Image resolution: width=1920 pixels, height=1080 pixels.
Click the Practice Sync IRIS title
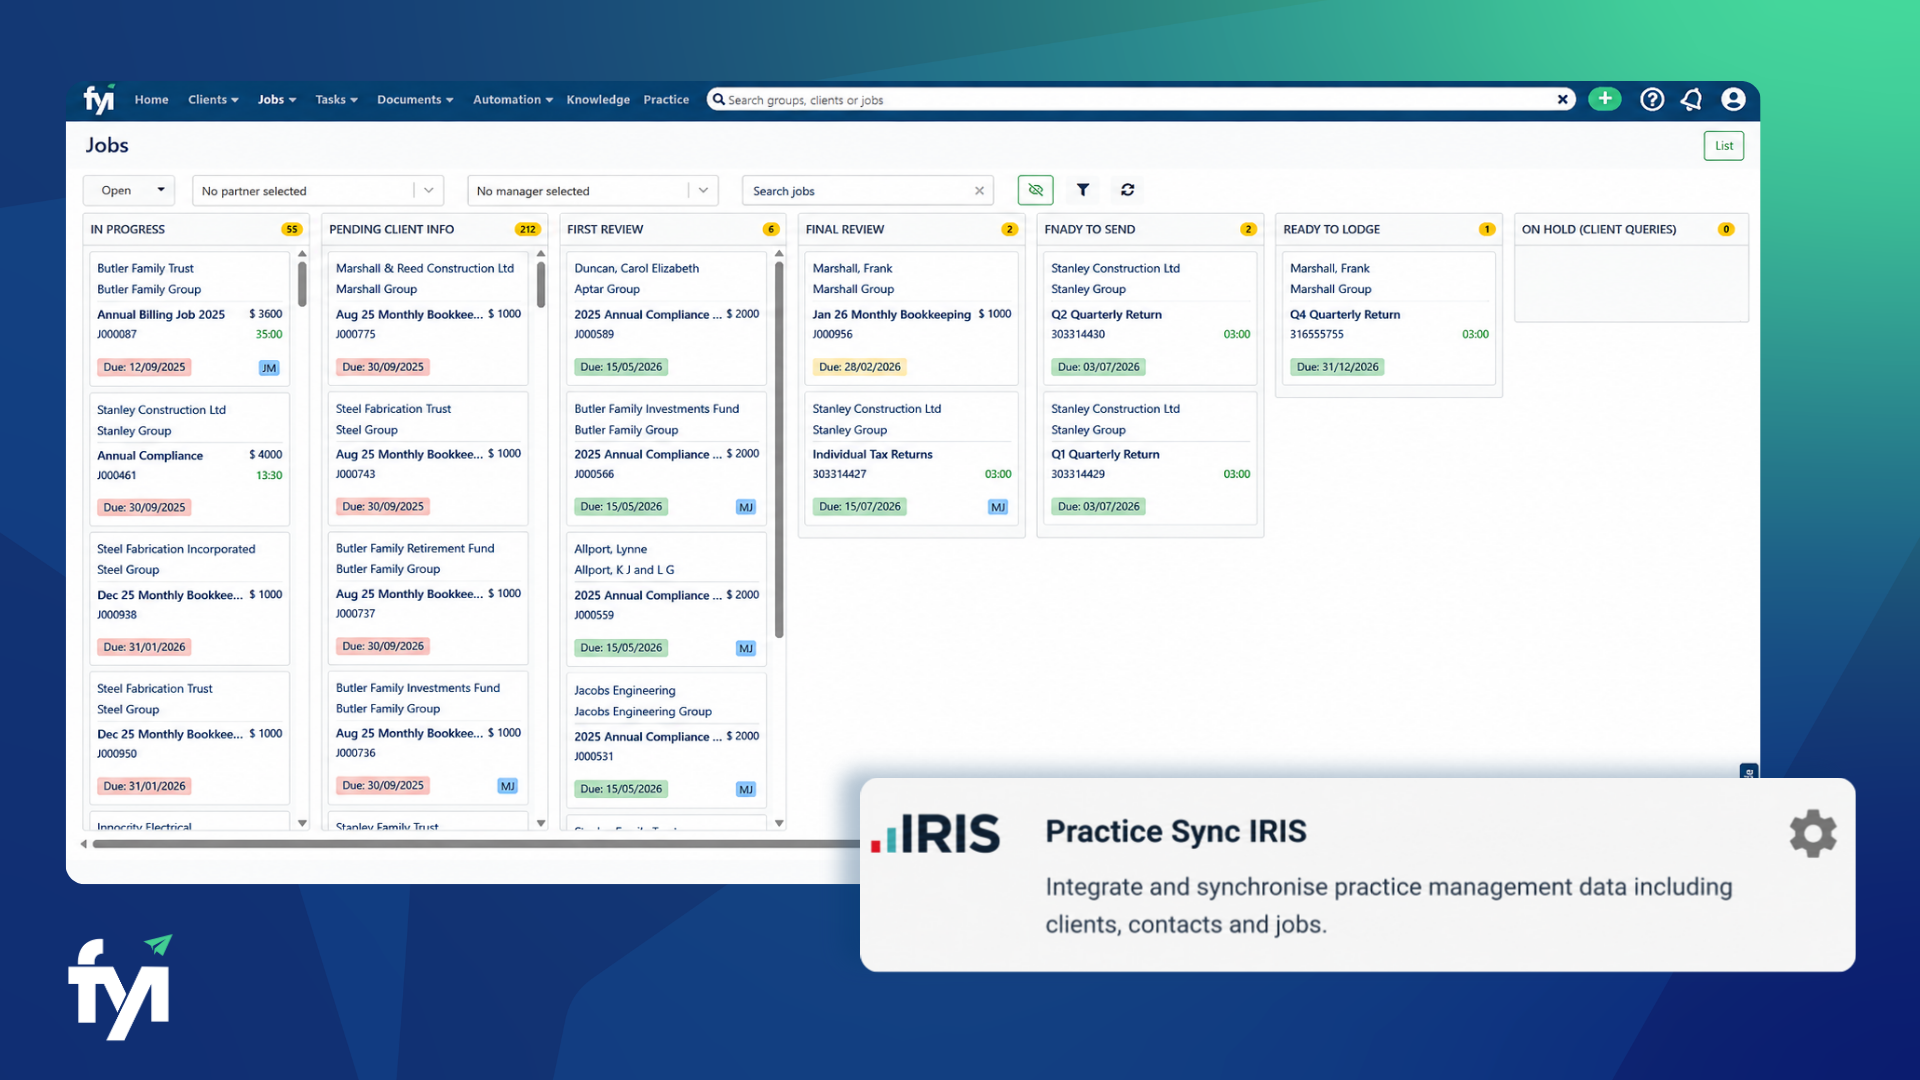[1176, 831]
